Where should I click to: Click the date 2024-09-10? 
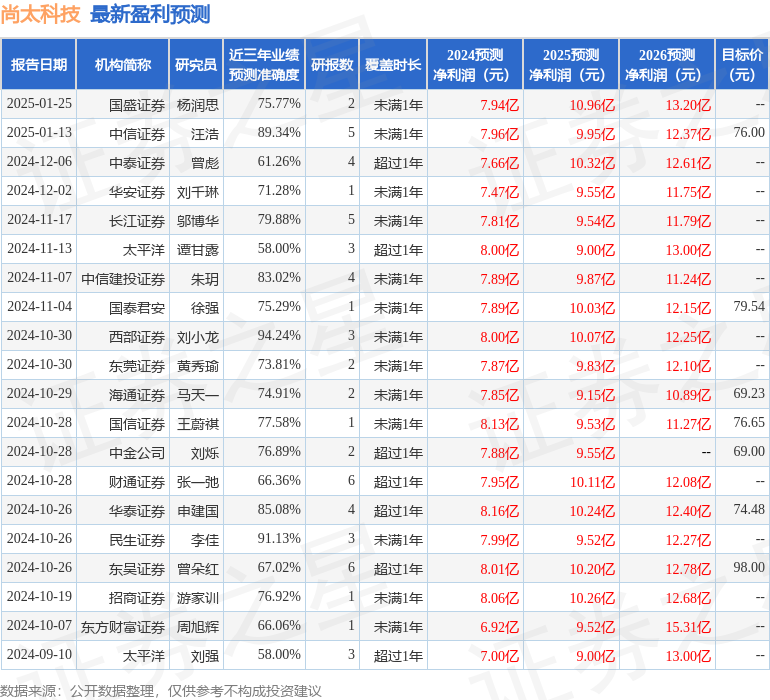point(39,654)
